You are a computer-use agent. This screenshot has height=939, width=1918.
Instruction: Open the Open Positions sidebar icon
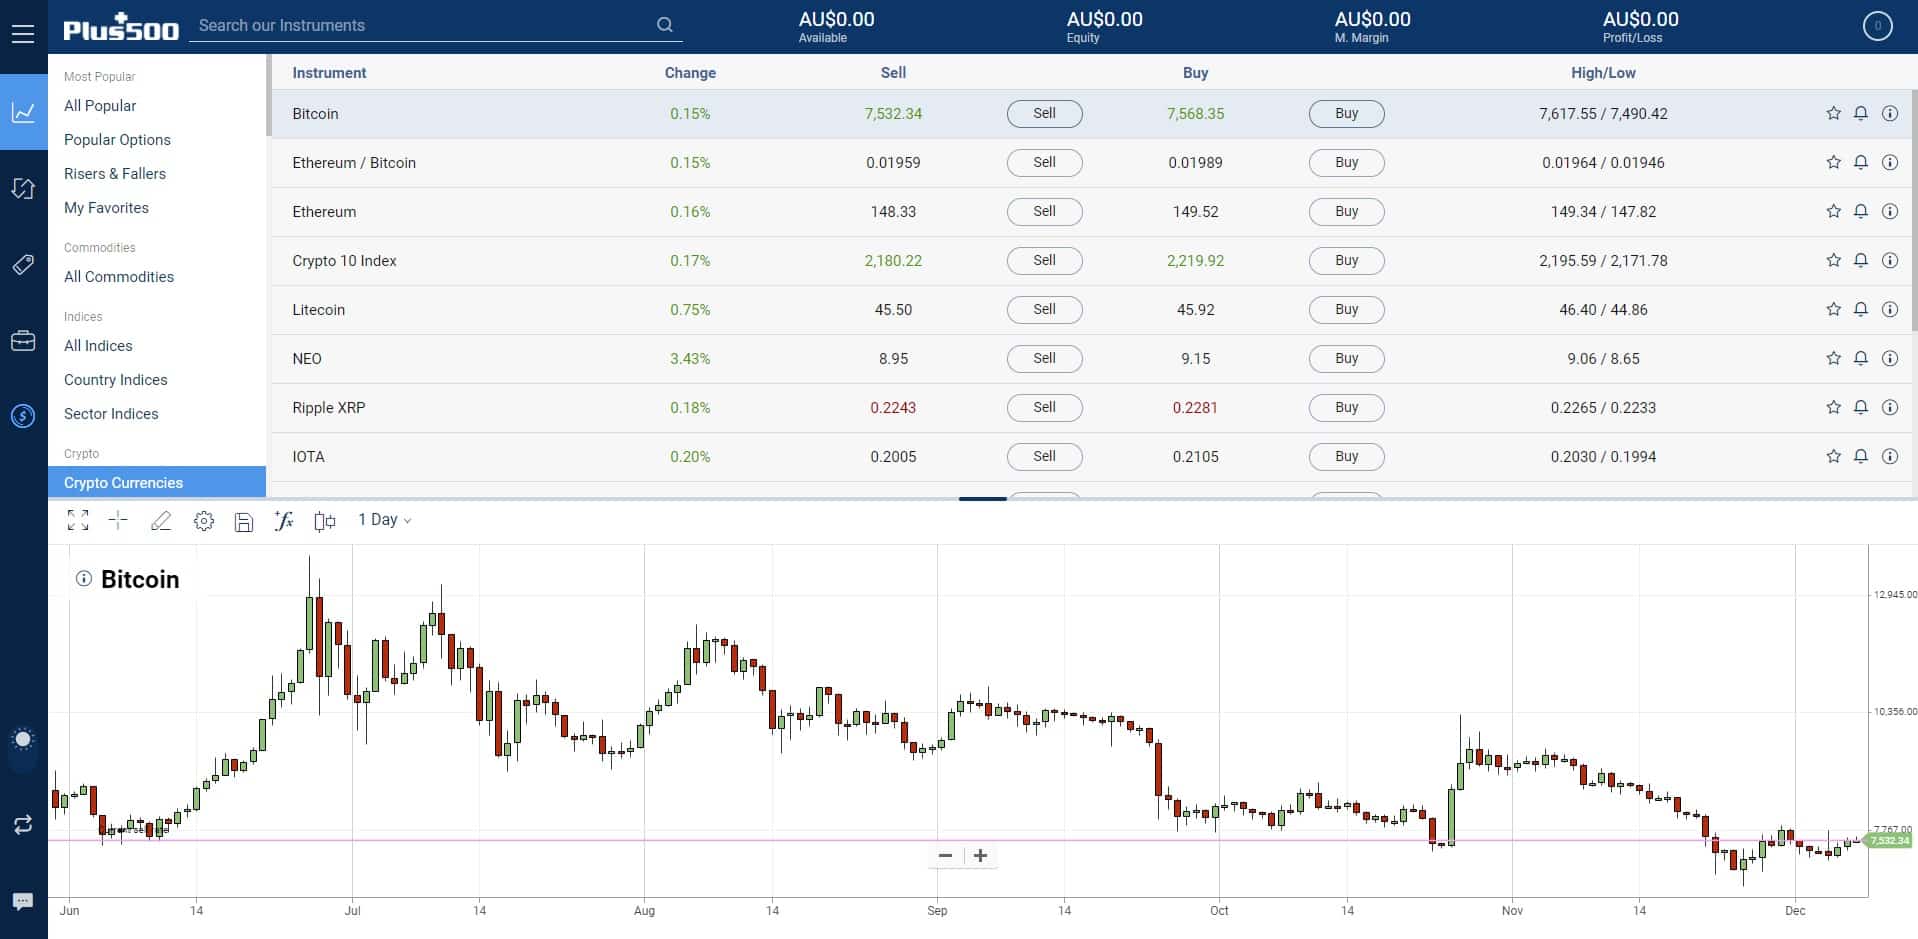tap(23, 188)
